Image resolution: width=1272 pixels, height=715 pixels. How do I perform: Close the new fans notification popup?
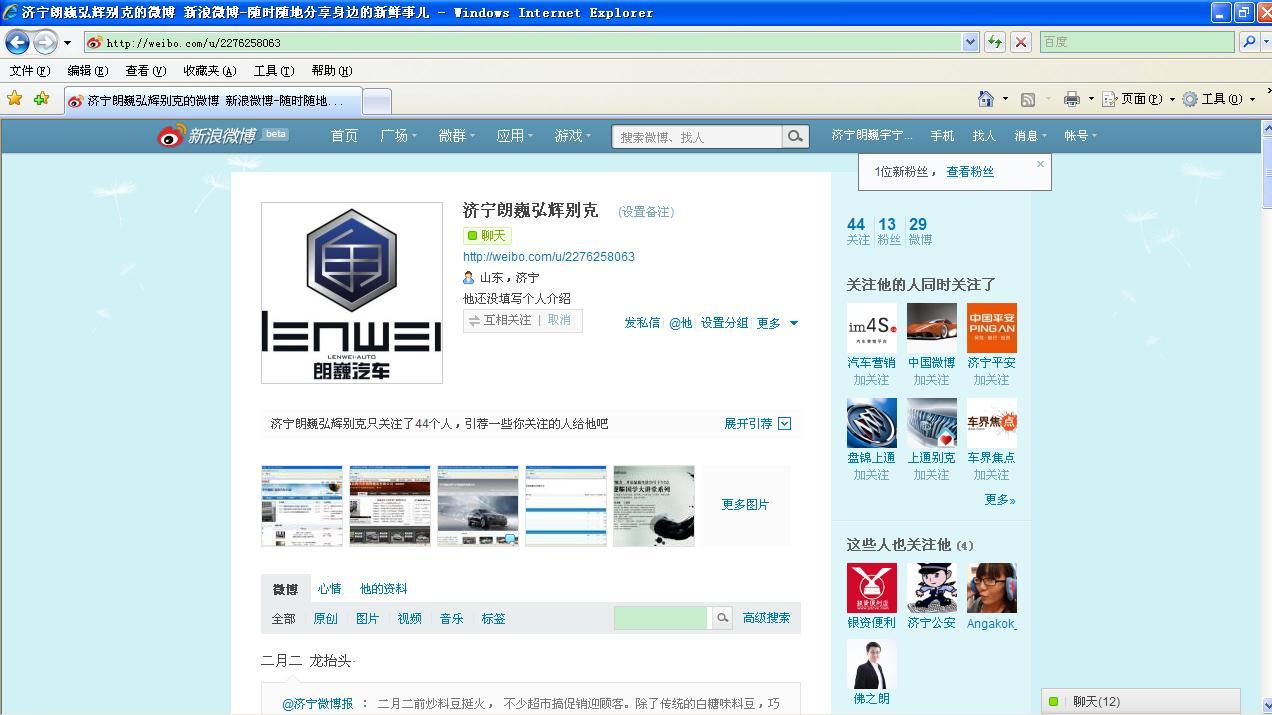[1040, 164]
